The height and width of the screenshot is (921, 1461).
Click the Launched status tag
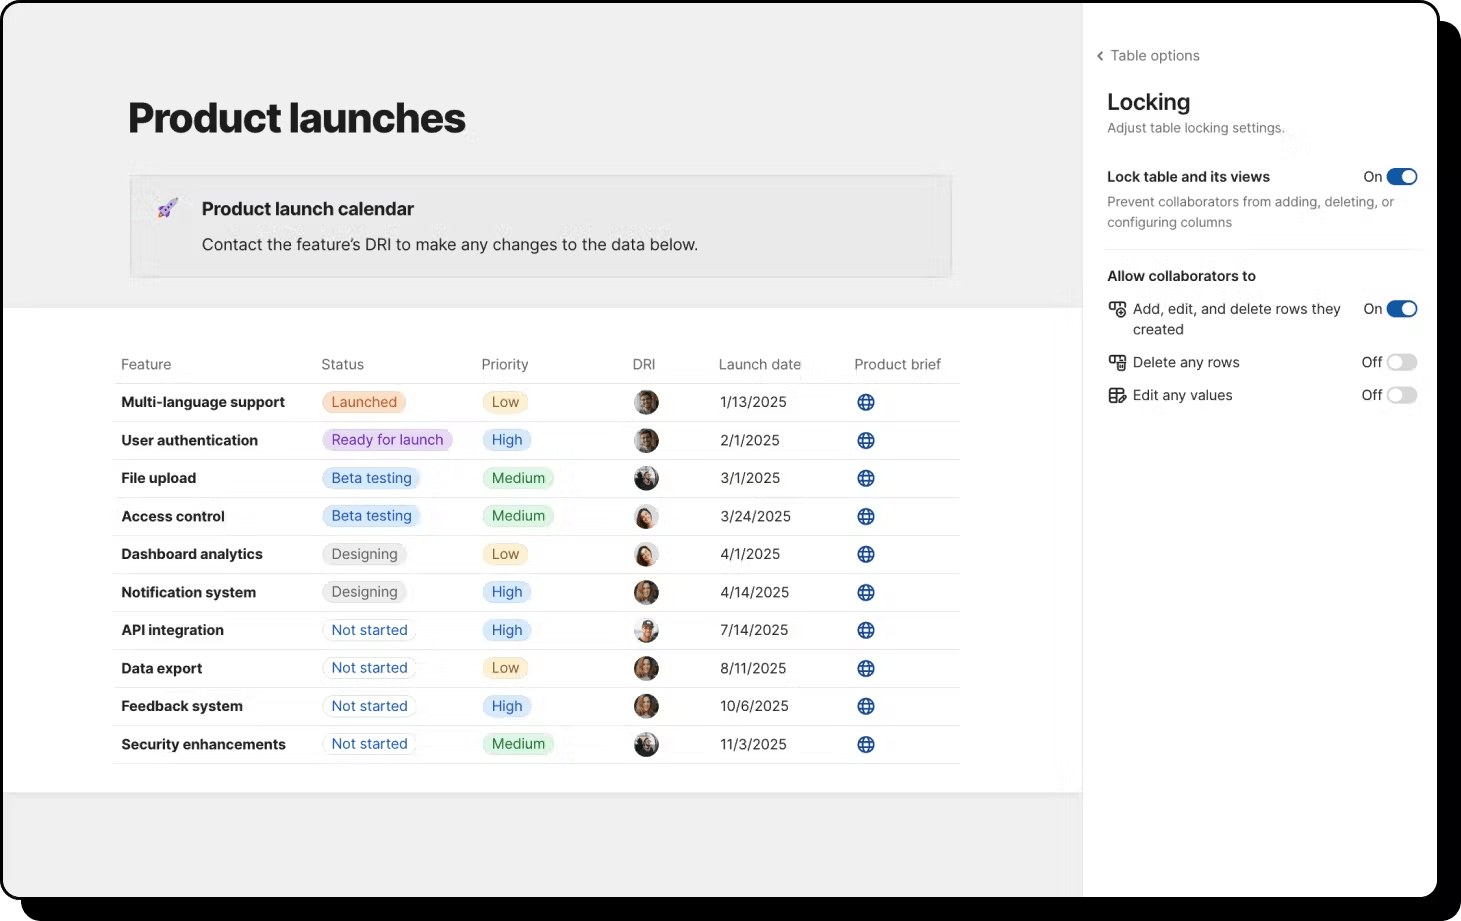tap(364, 402)
